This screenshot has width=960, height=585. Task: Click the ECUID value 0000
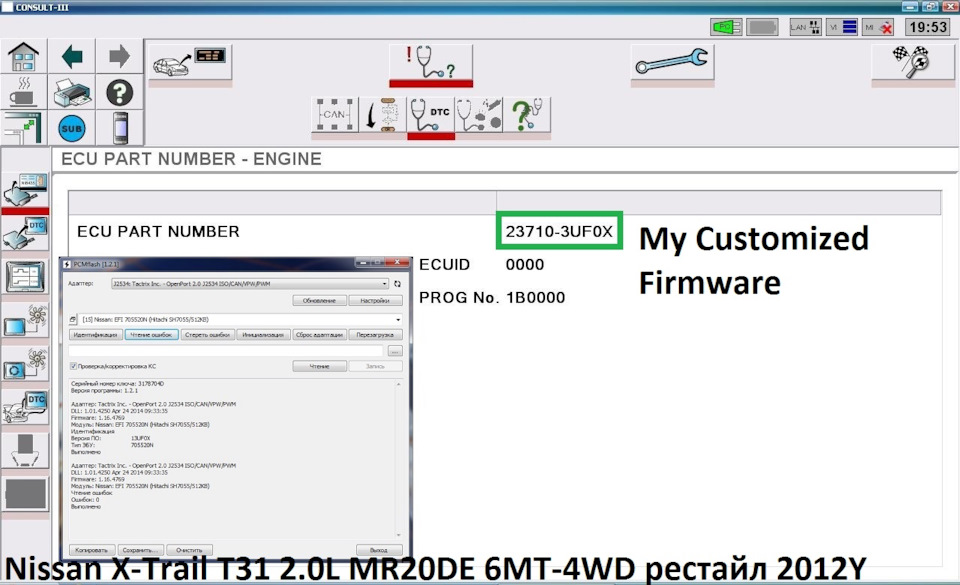[525, 264]
